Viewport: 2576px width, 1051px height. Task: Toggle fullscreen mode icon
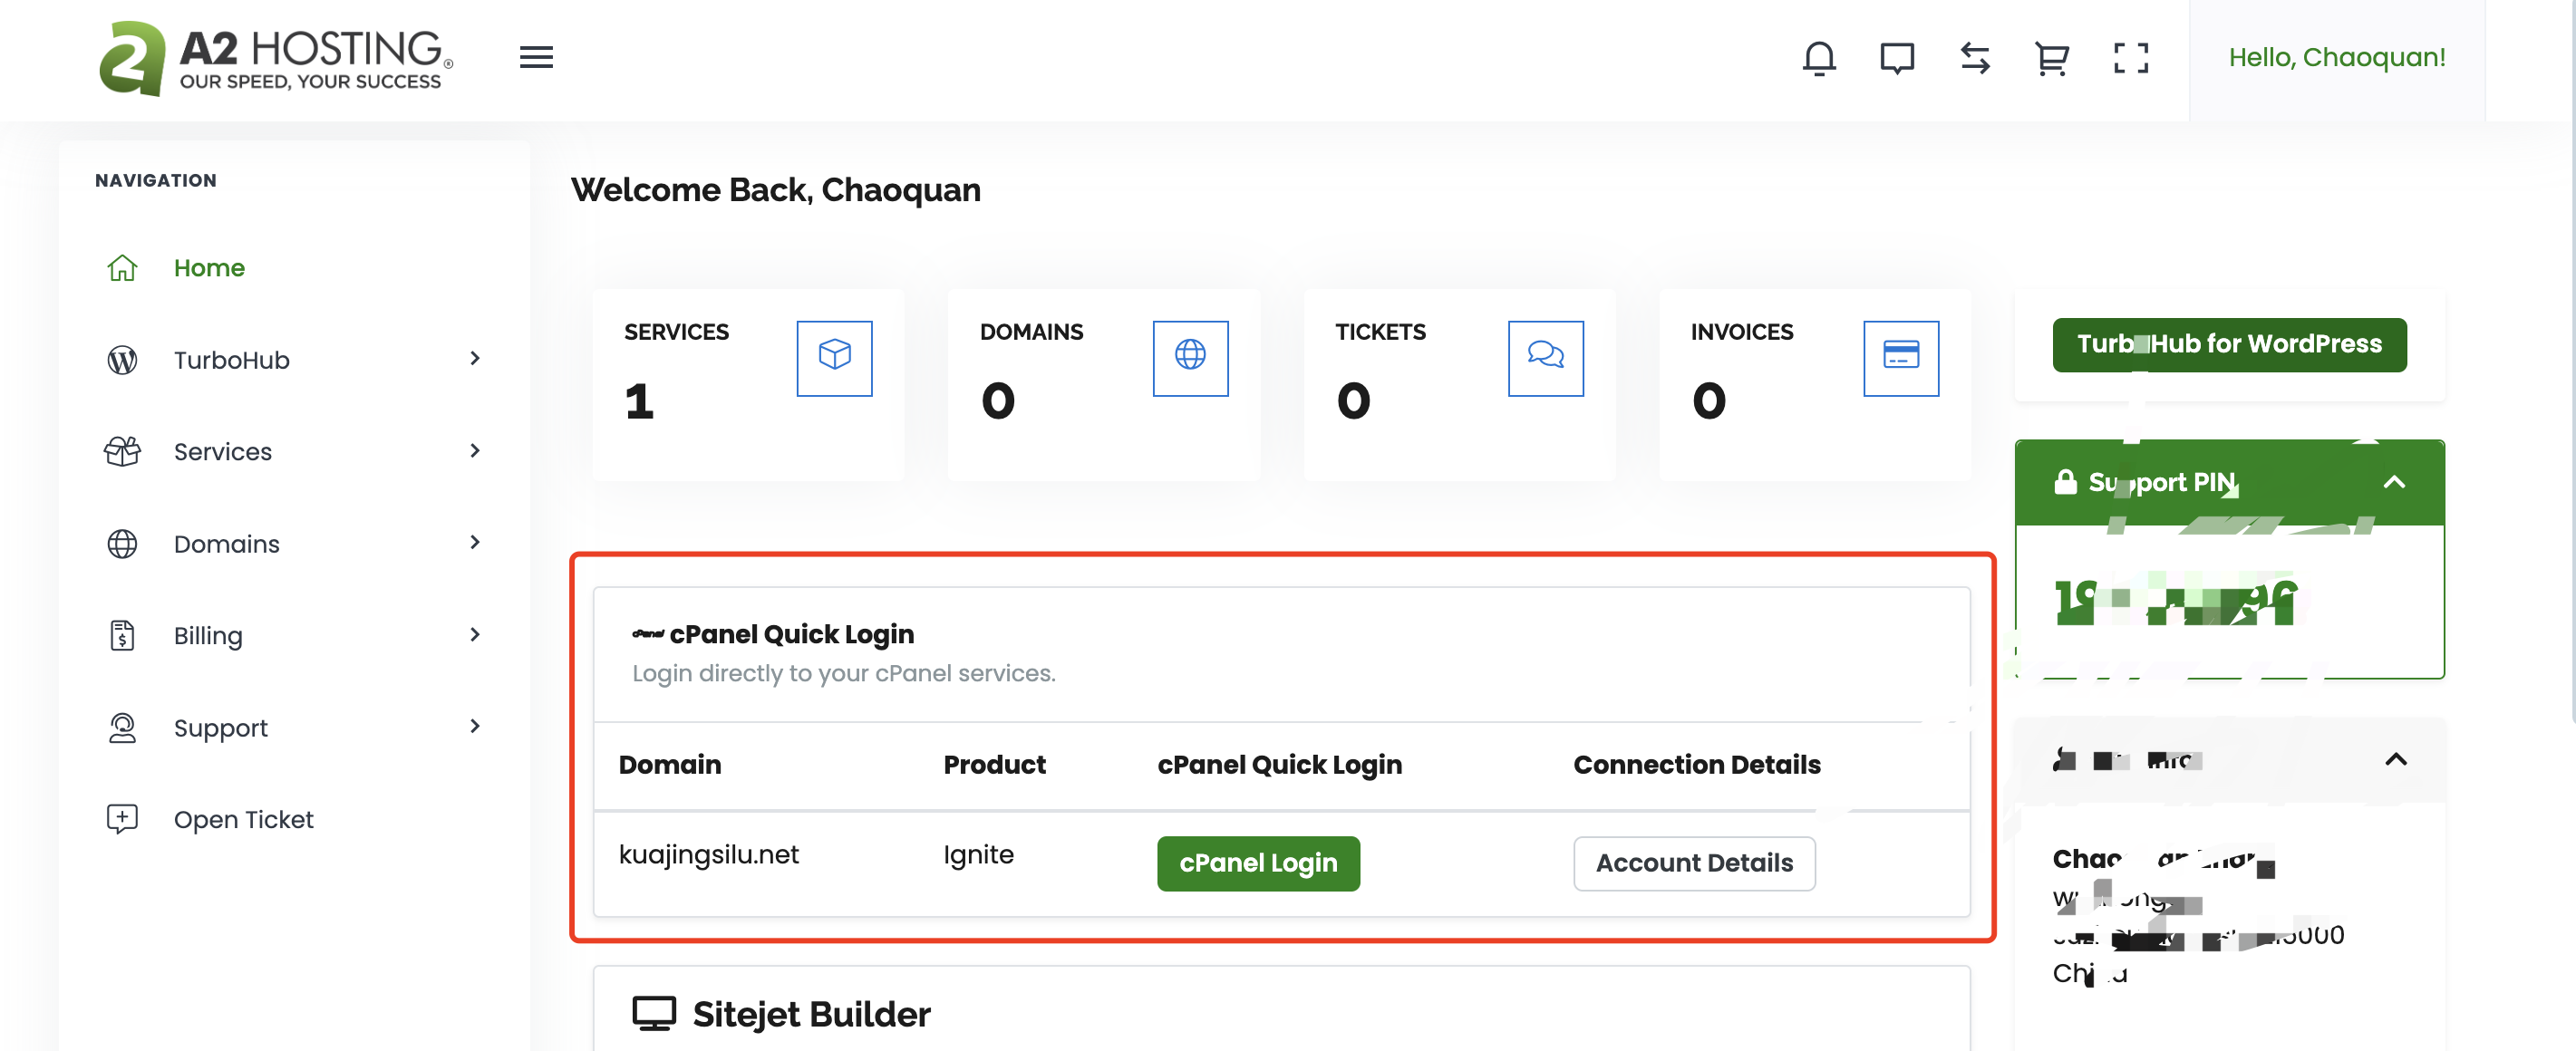pos(2131,58)
